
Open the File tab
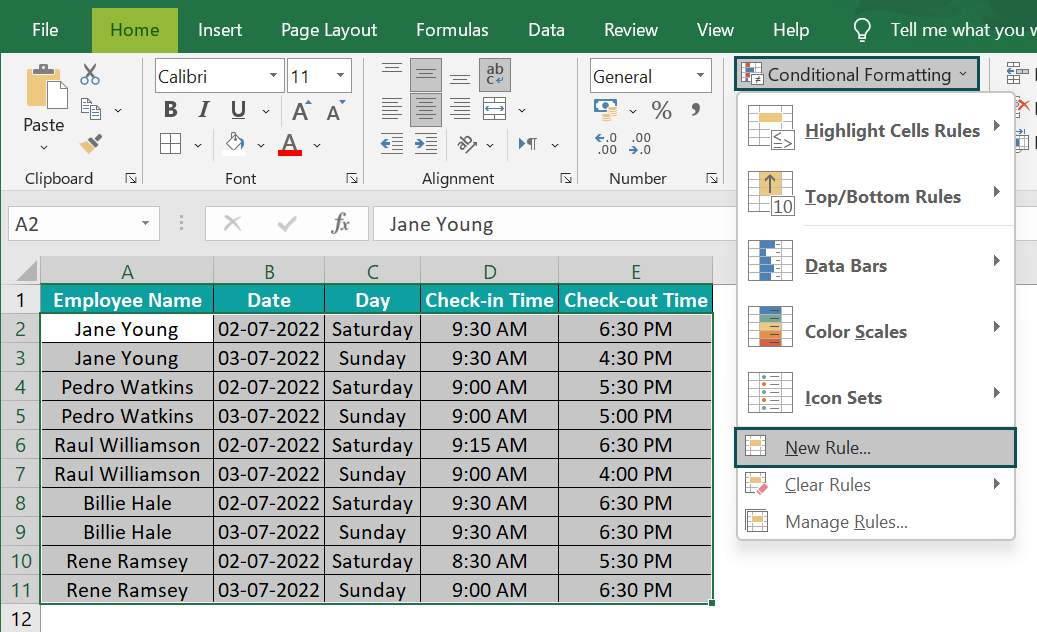pos(45,30)
